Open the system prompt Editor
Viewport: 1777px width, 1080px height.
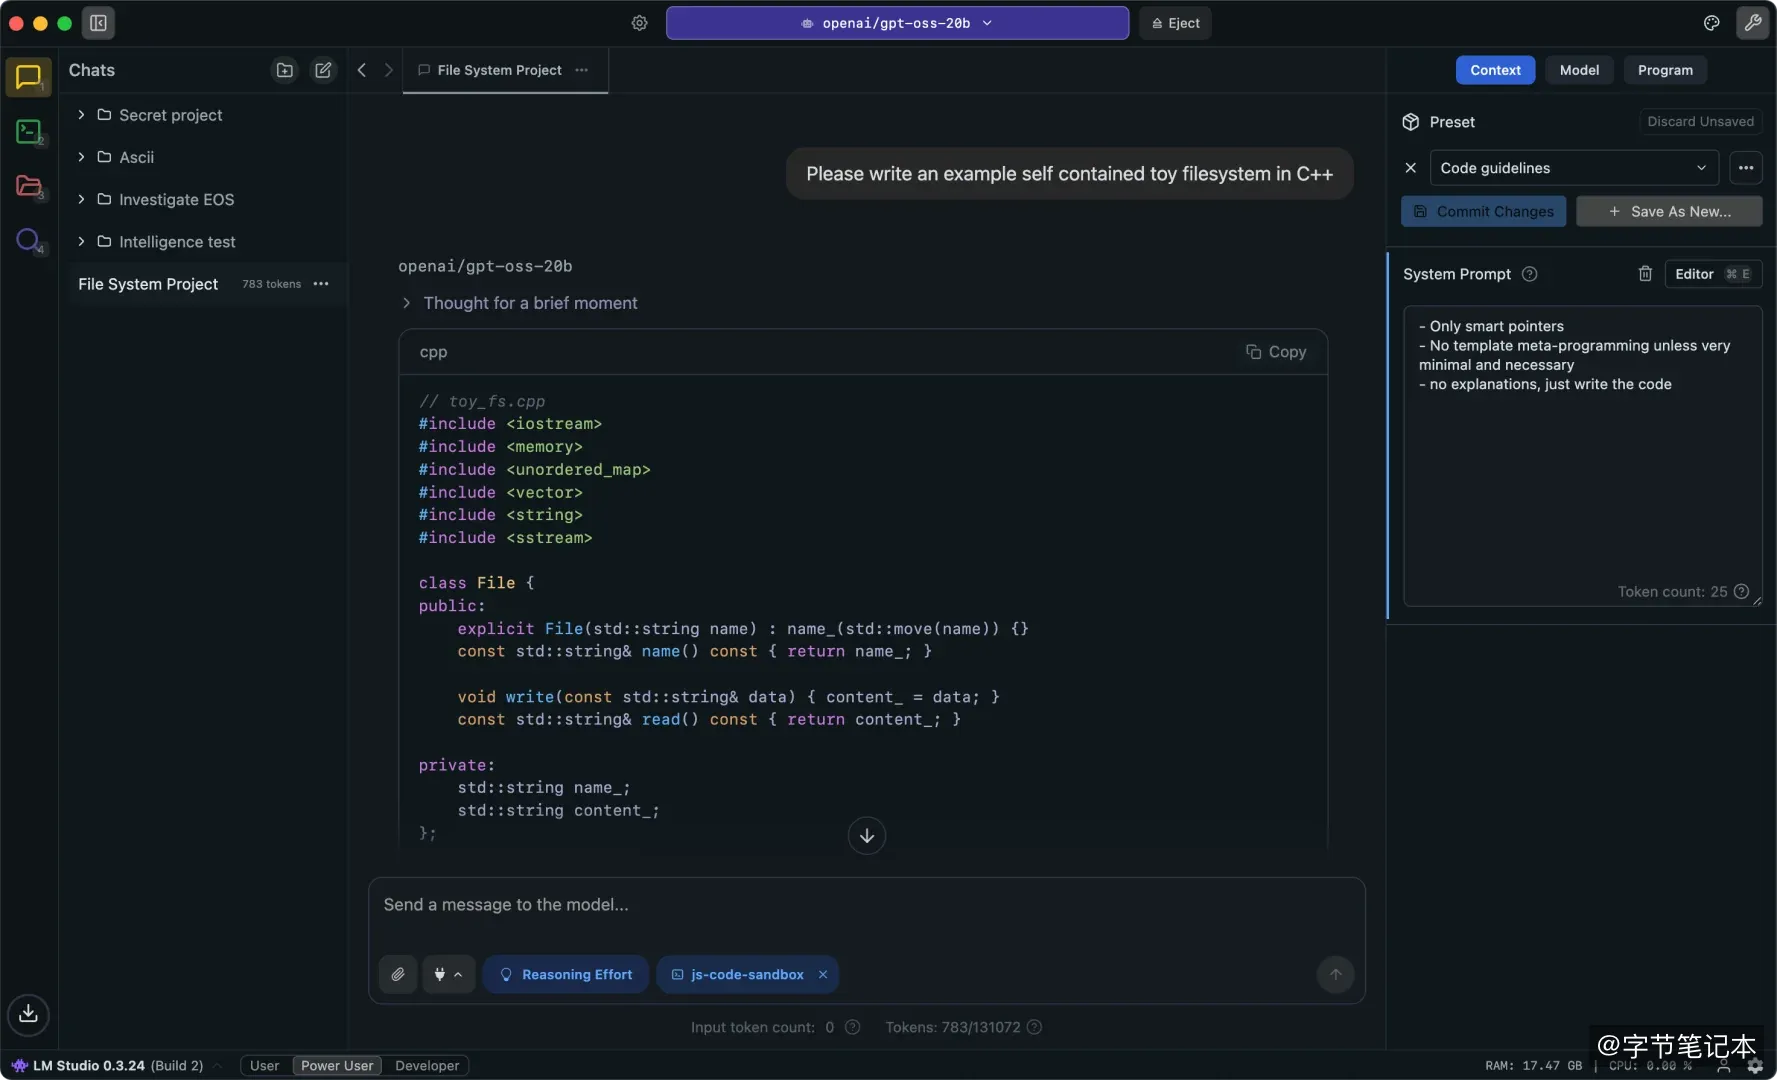[1713, 274]
